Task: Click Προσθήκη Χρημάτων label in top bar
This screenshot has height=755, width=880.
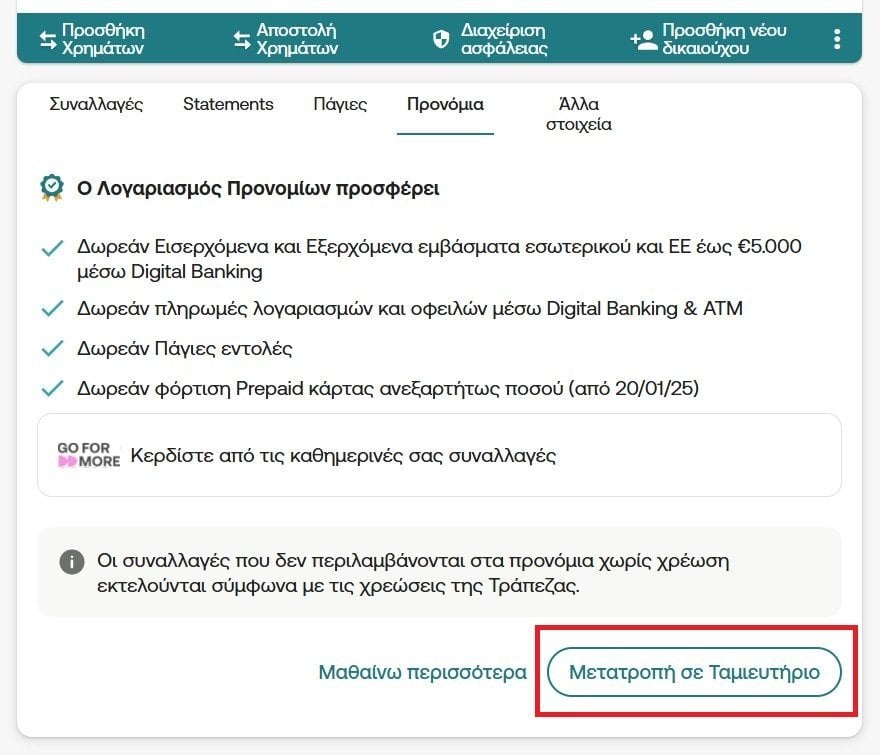Action: (103, 39)
